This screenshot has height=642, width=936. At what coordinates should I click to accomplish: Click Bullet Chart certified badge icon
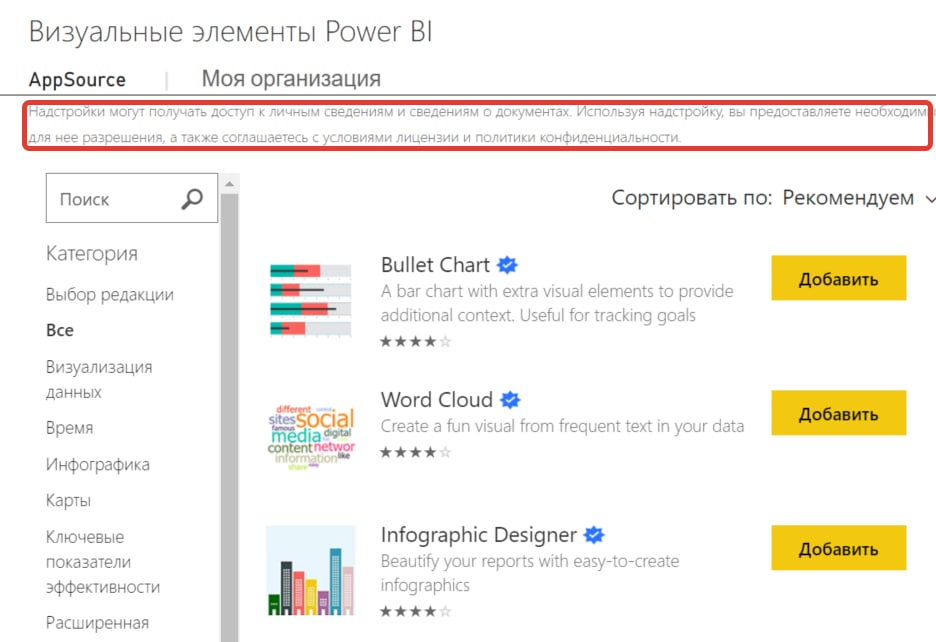tap(507, 265)
